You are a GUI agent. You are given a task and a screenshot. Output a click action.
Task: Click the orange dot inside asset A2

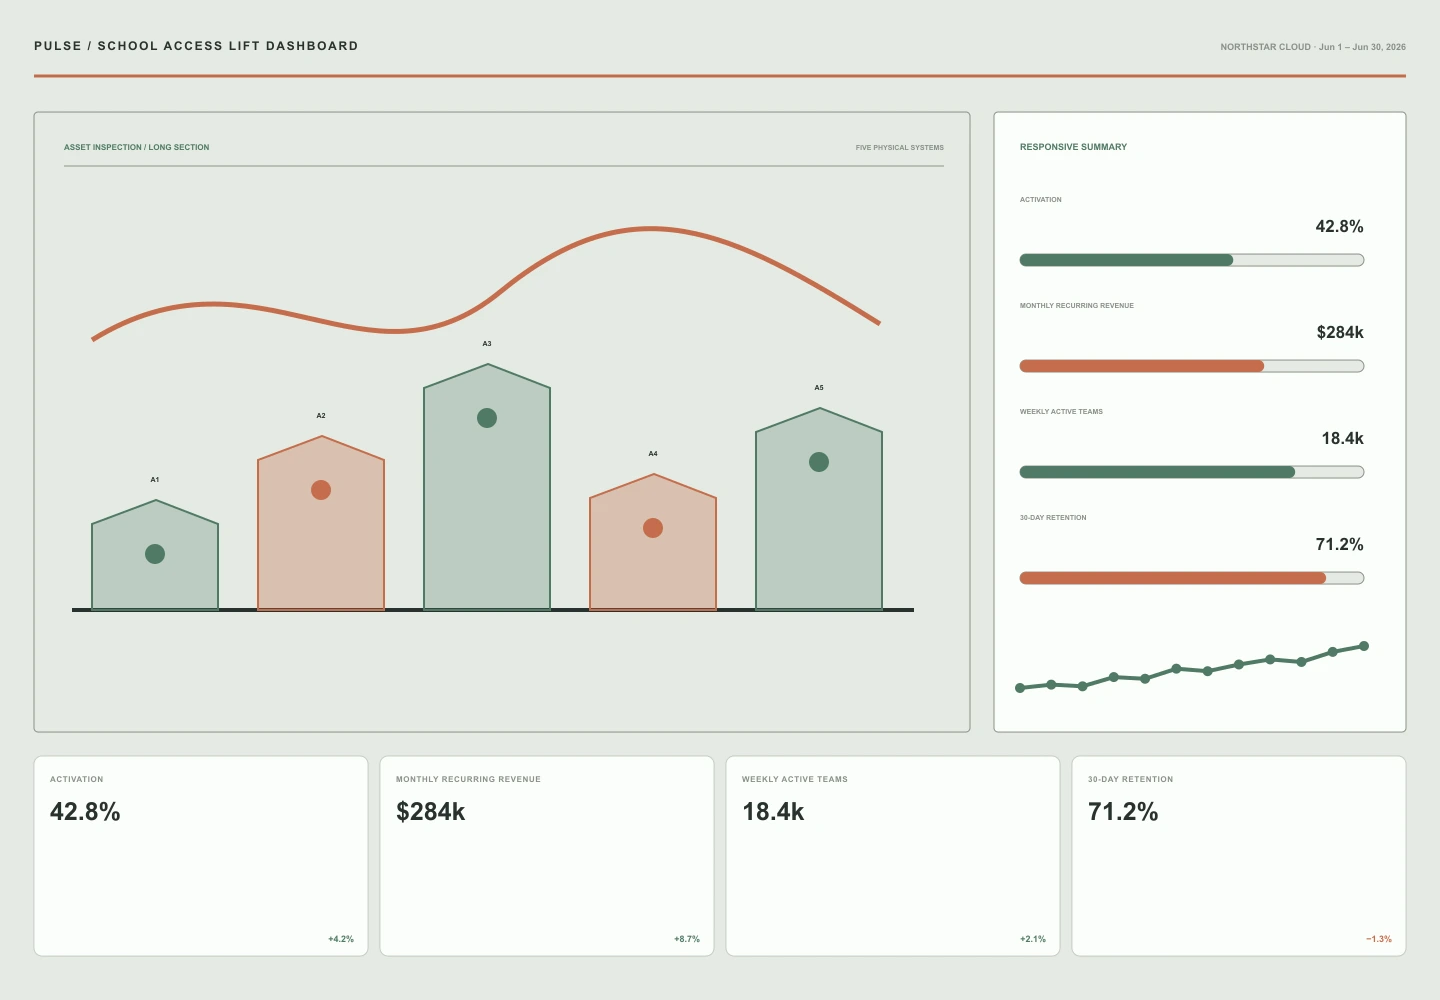tap(321, 490)
